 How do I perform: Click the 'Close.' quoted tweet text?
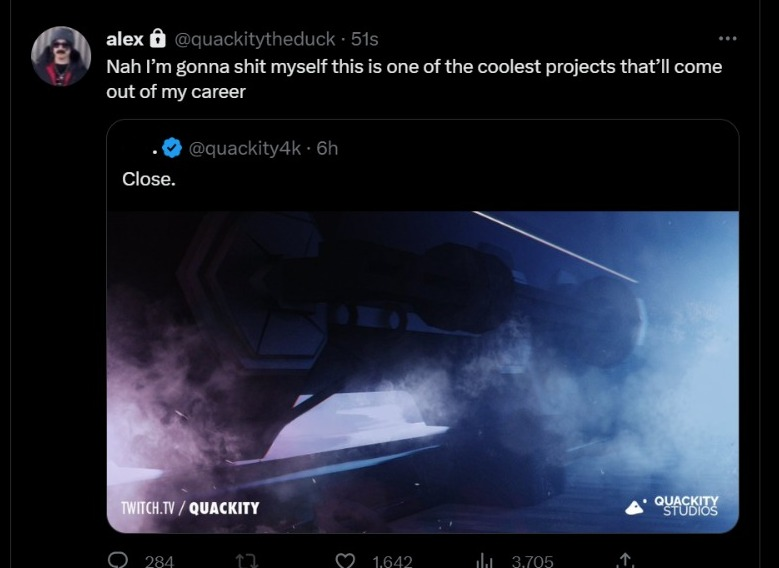click(149, 179)
